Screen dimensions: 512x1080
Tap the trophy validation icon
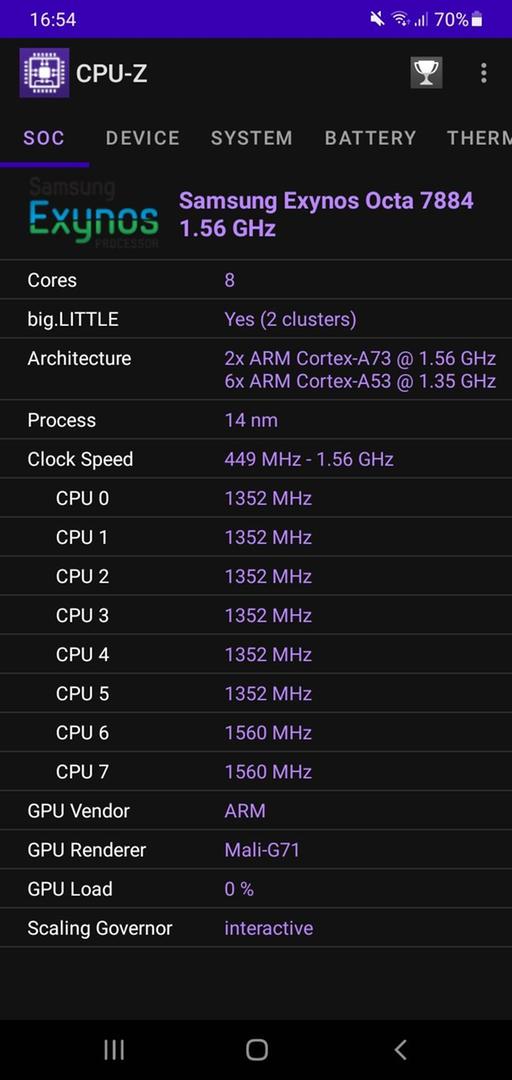[427, 72]
